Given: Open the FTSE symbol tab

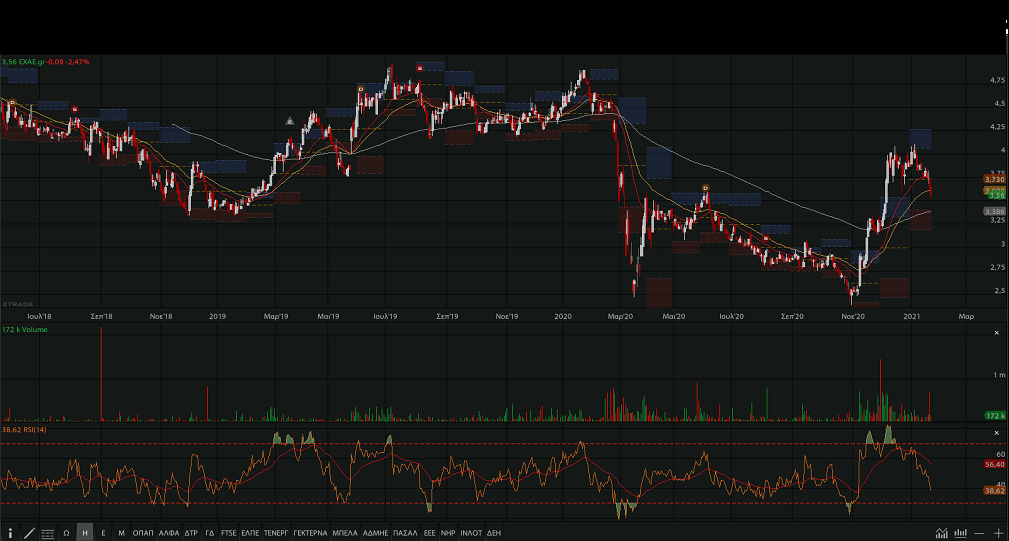Looking at the screenshot, I should coord(229,533).
